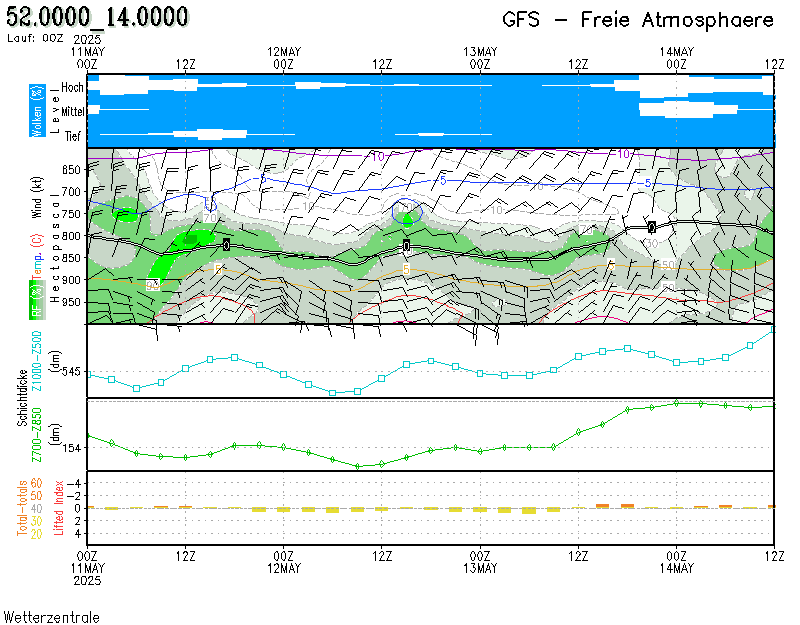Click the 850 hPa pressure tick label

[x=71, y=258]
